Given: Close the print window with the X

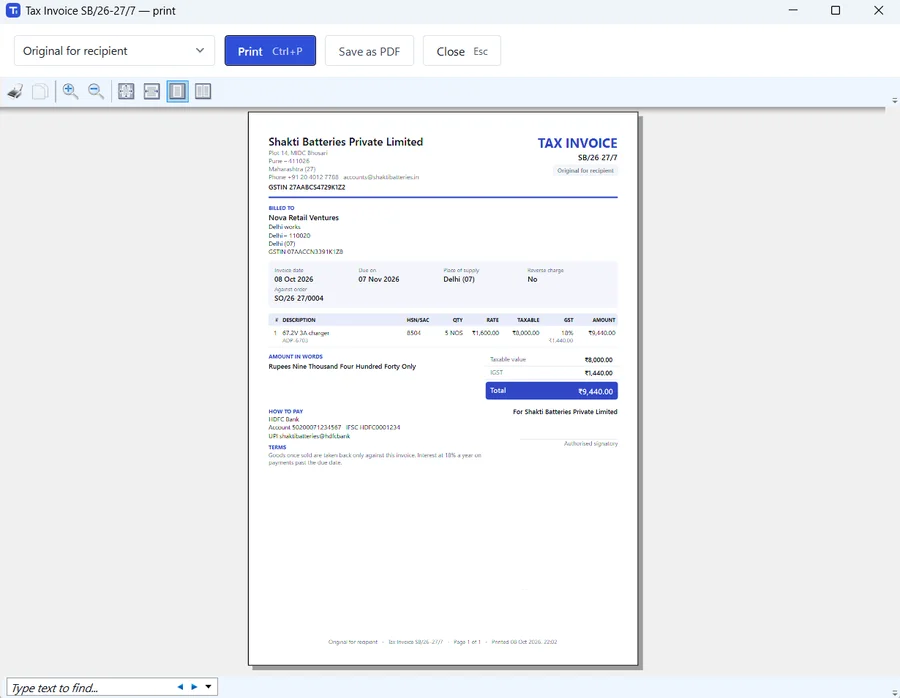Looking at the screenshot, I should (x=878, y=10).
